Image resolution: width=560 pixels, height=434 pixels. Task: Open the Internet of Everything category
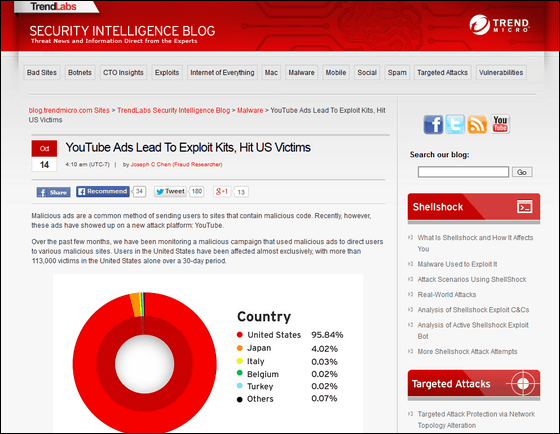(222, 73)
